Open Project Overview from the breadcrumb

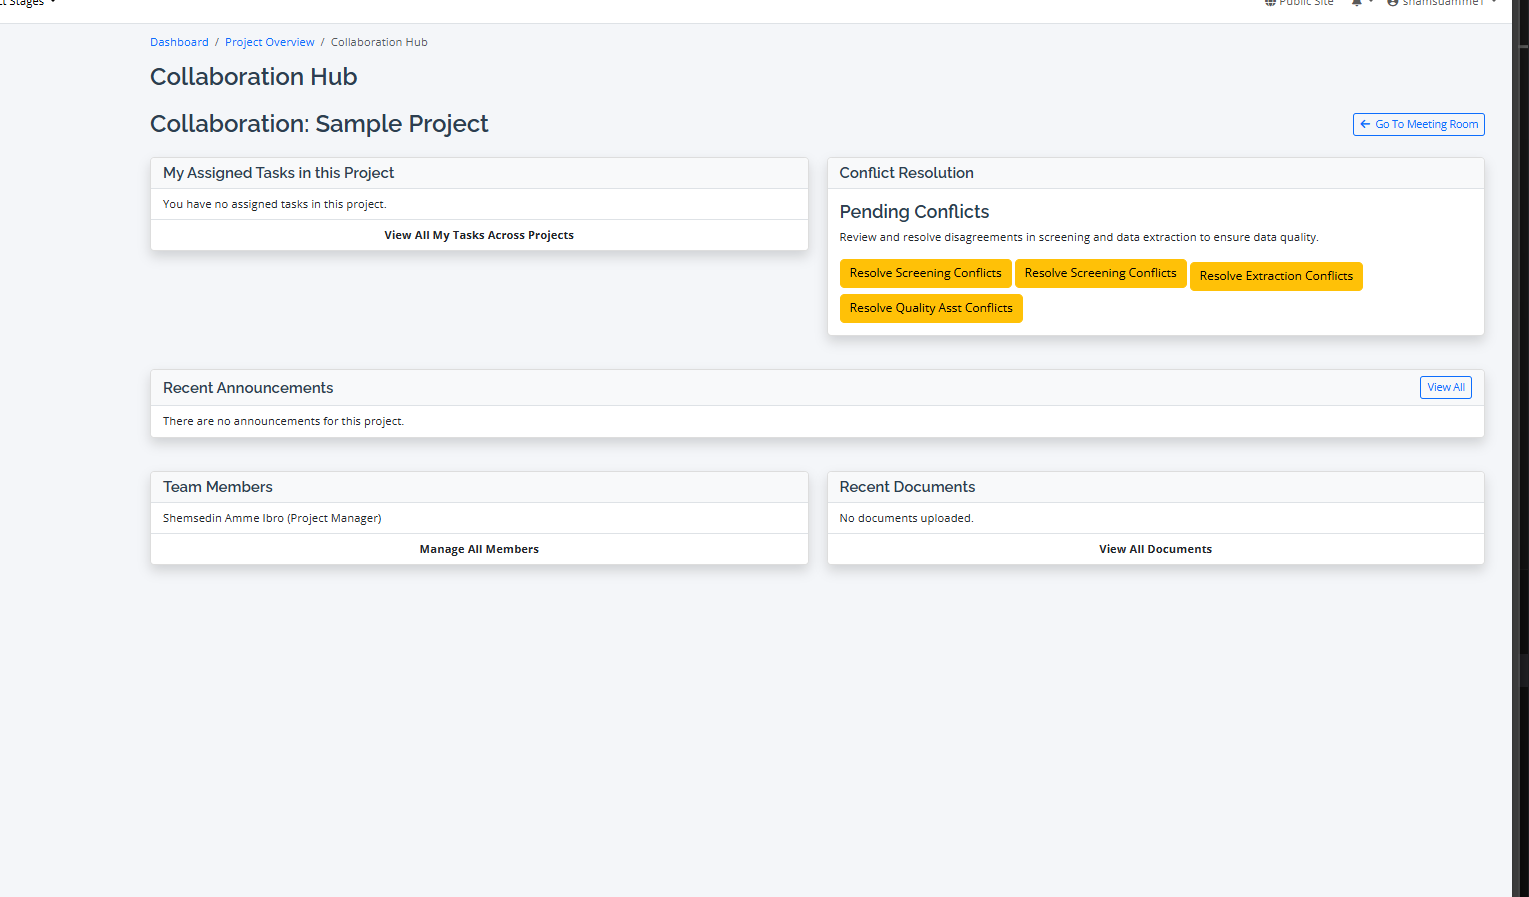click(x=269, y=41)
